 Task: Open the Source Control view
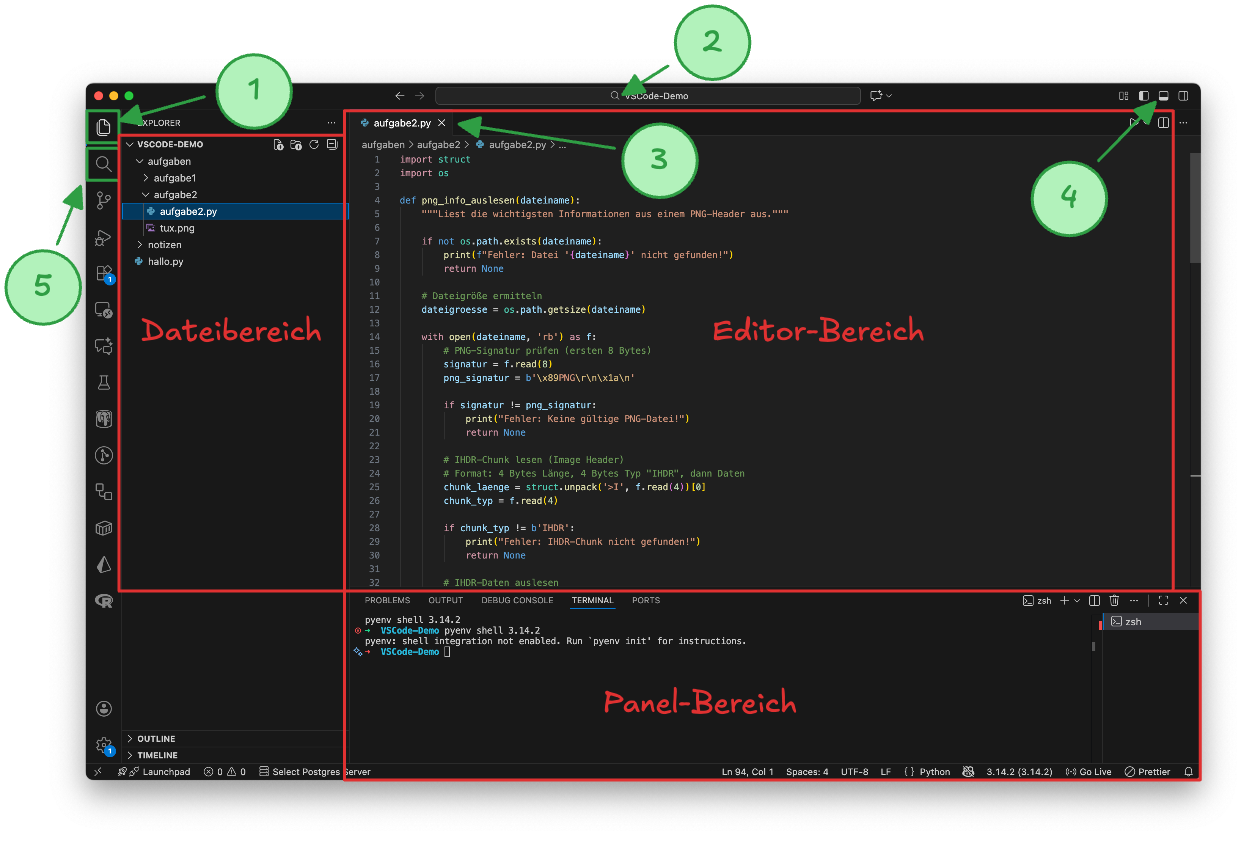pyautogui.click(x=103, y=201)
